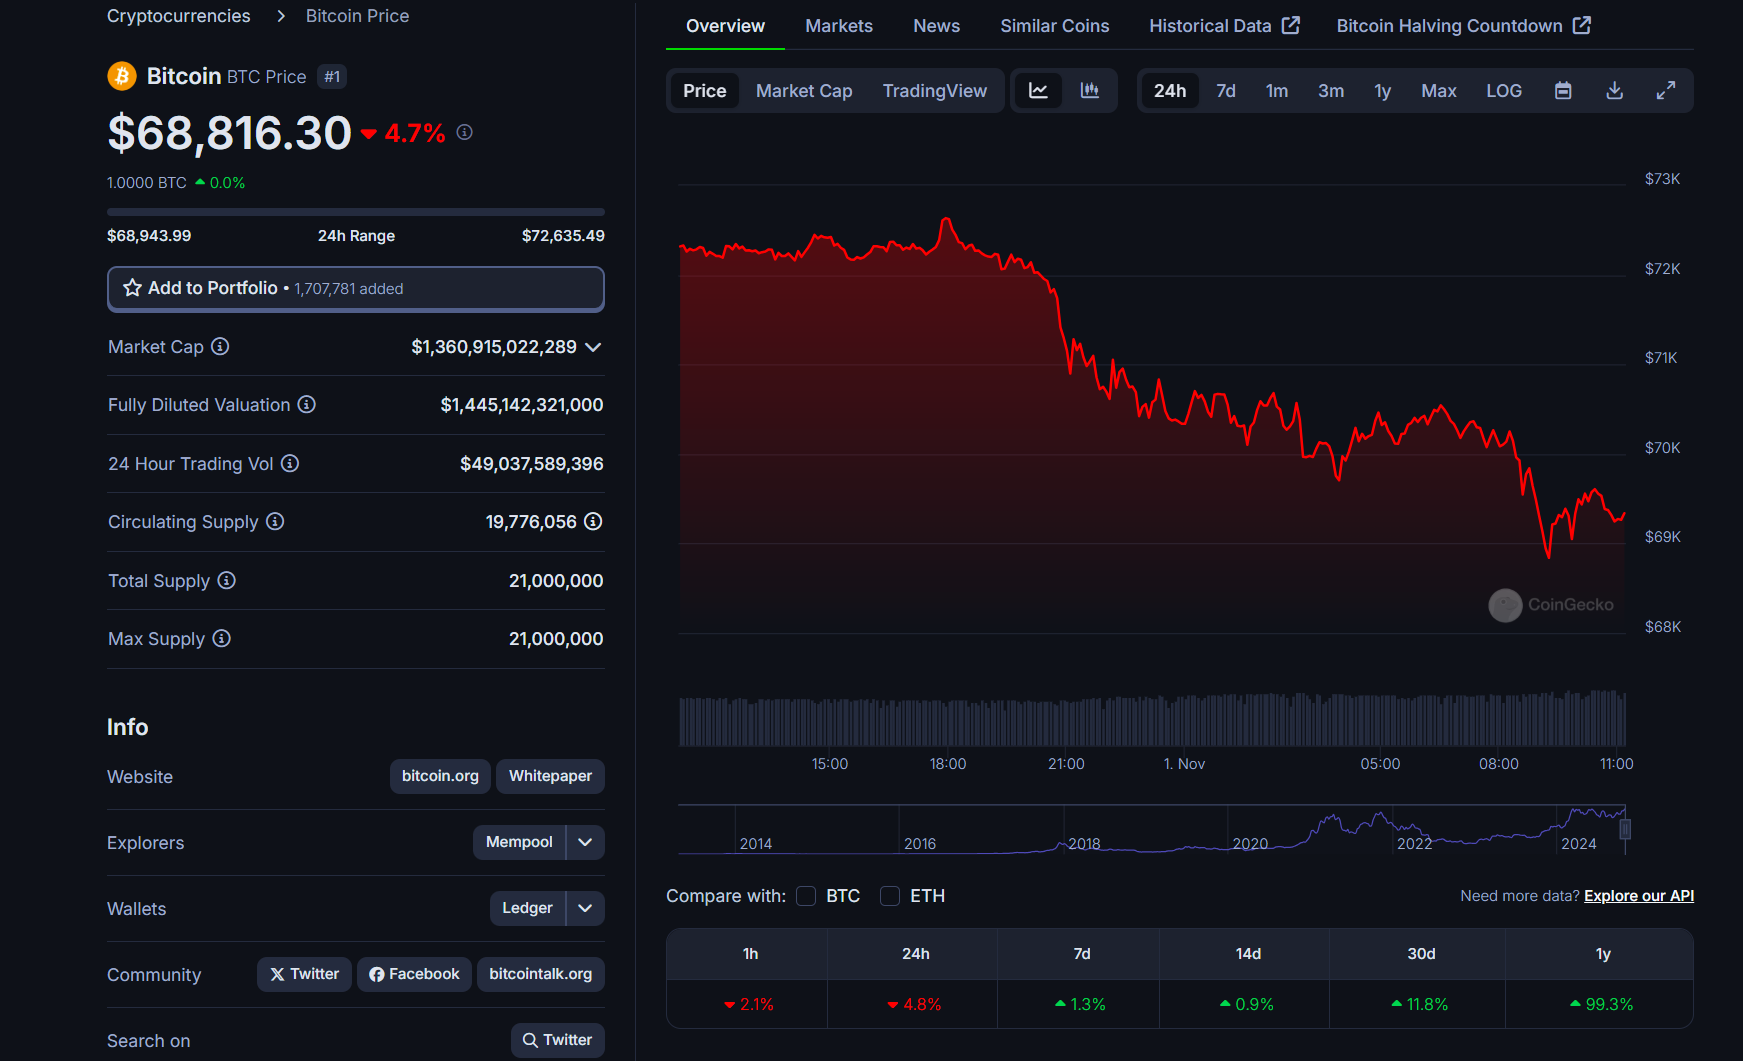This screenshot has width=1743, height=1061.
Task: Select the 7d chart timeframe
Action: (1225, 90)
